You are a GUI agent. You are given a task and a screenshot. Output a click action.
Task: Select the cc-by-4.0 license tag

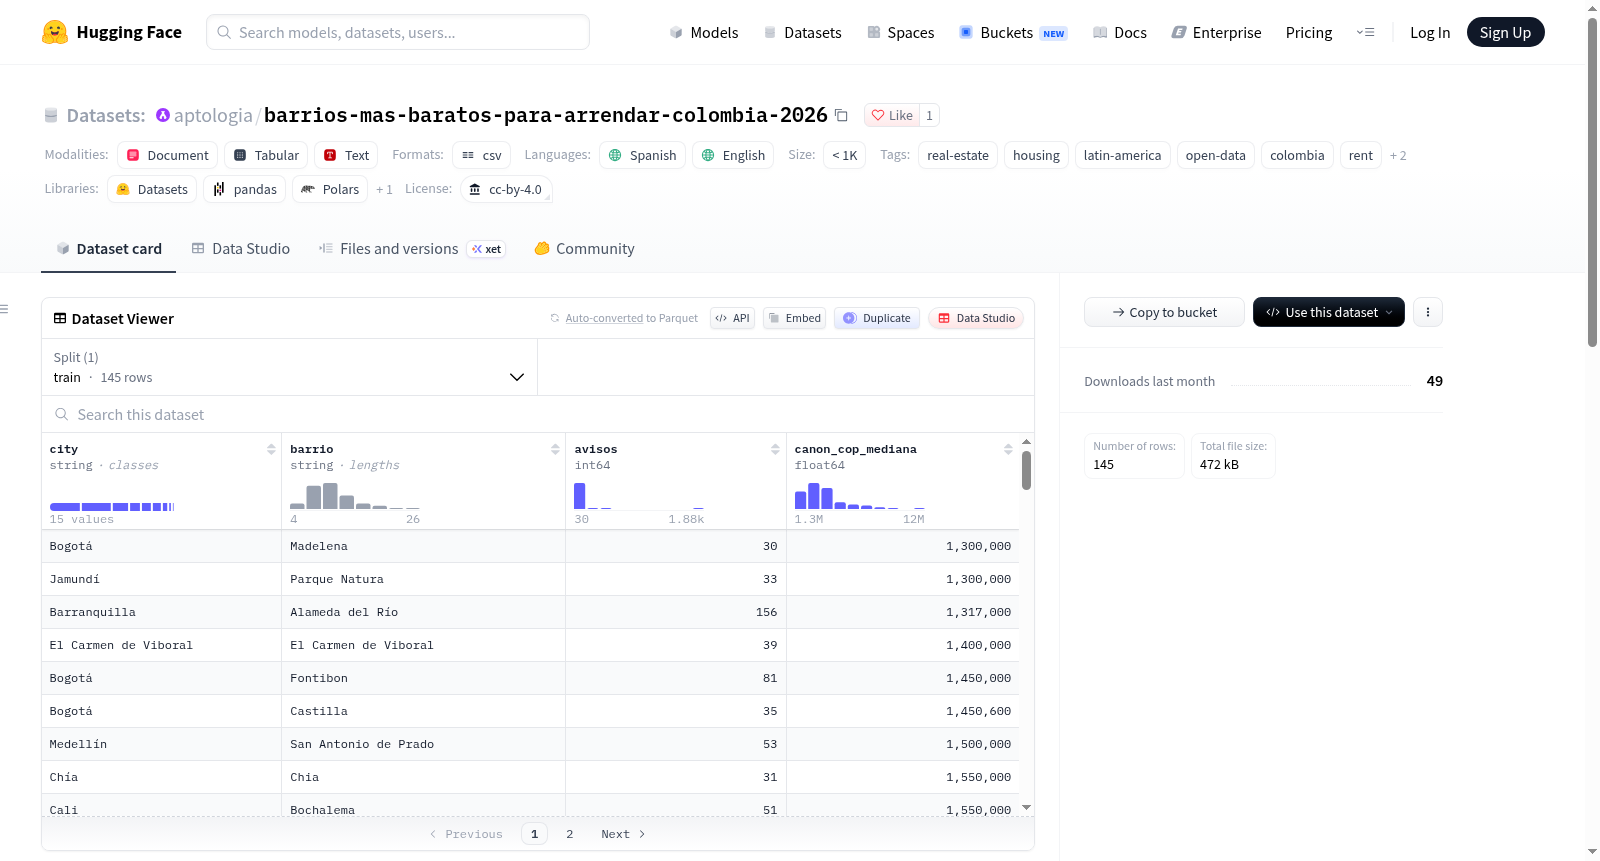506,189
